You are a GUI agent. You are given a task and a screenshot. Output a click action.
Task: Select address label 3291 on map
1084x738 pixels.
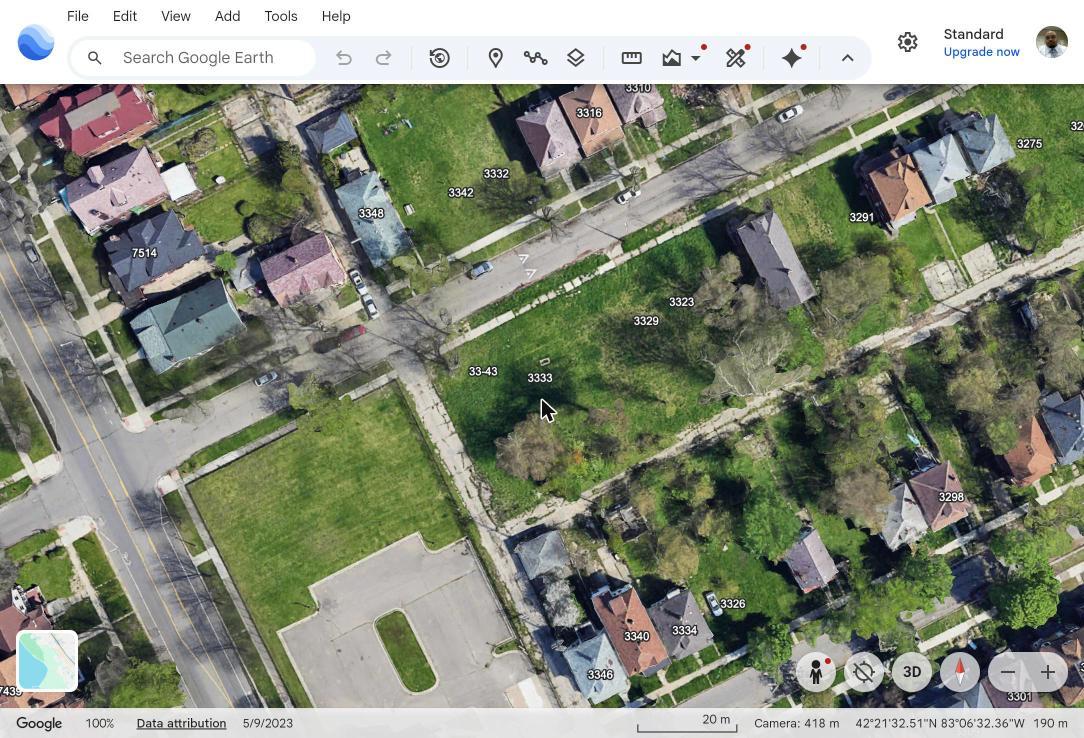[861, 217]
